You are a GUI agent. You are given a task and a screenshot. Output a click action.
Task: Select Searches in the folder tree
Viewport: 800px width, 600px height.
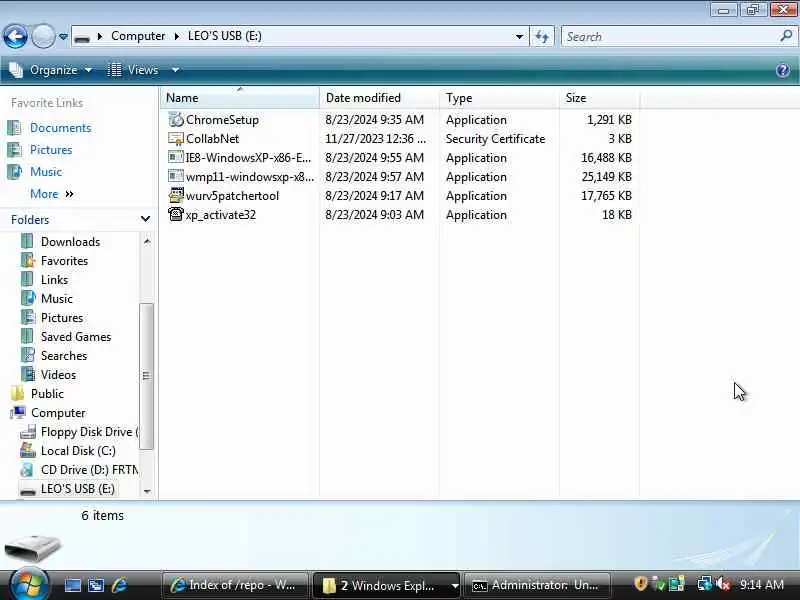[64, 356]
